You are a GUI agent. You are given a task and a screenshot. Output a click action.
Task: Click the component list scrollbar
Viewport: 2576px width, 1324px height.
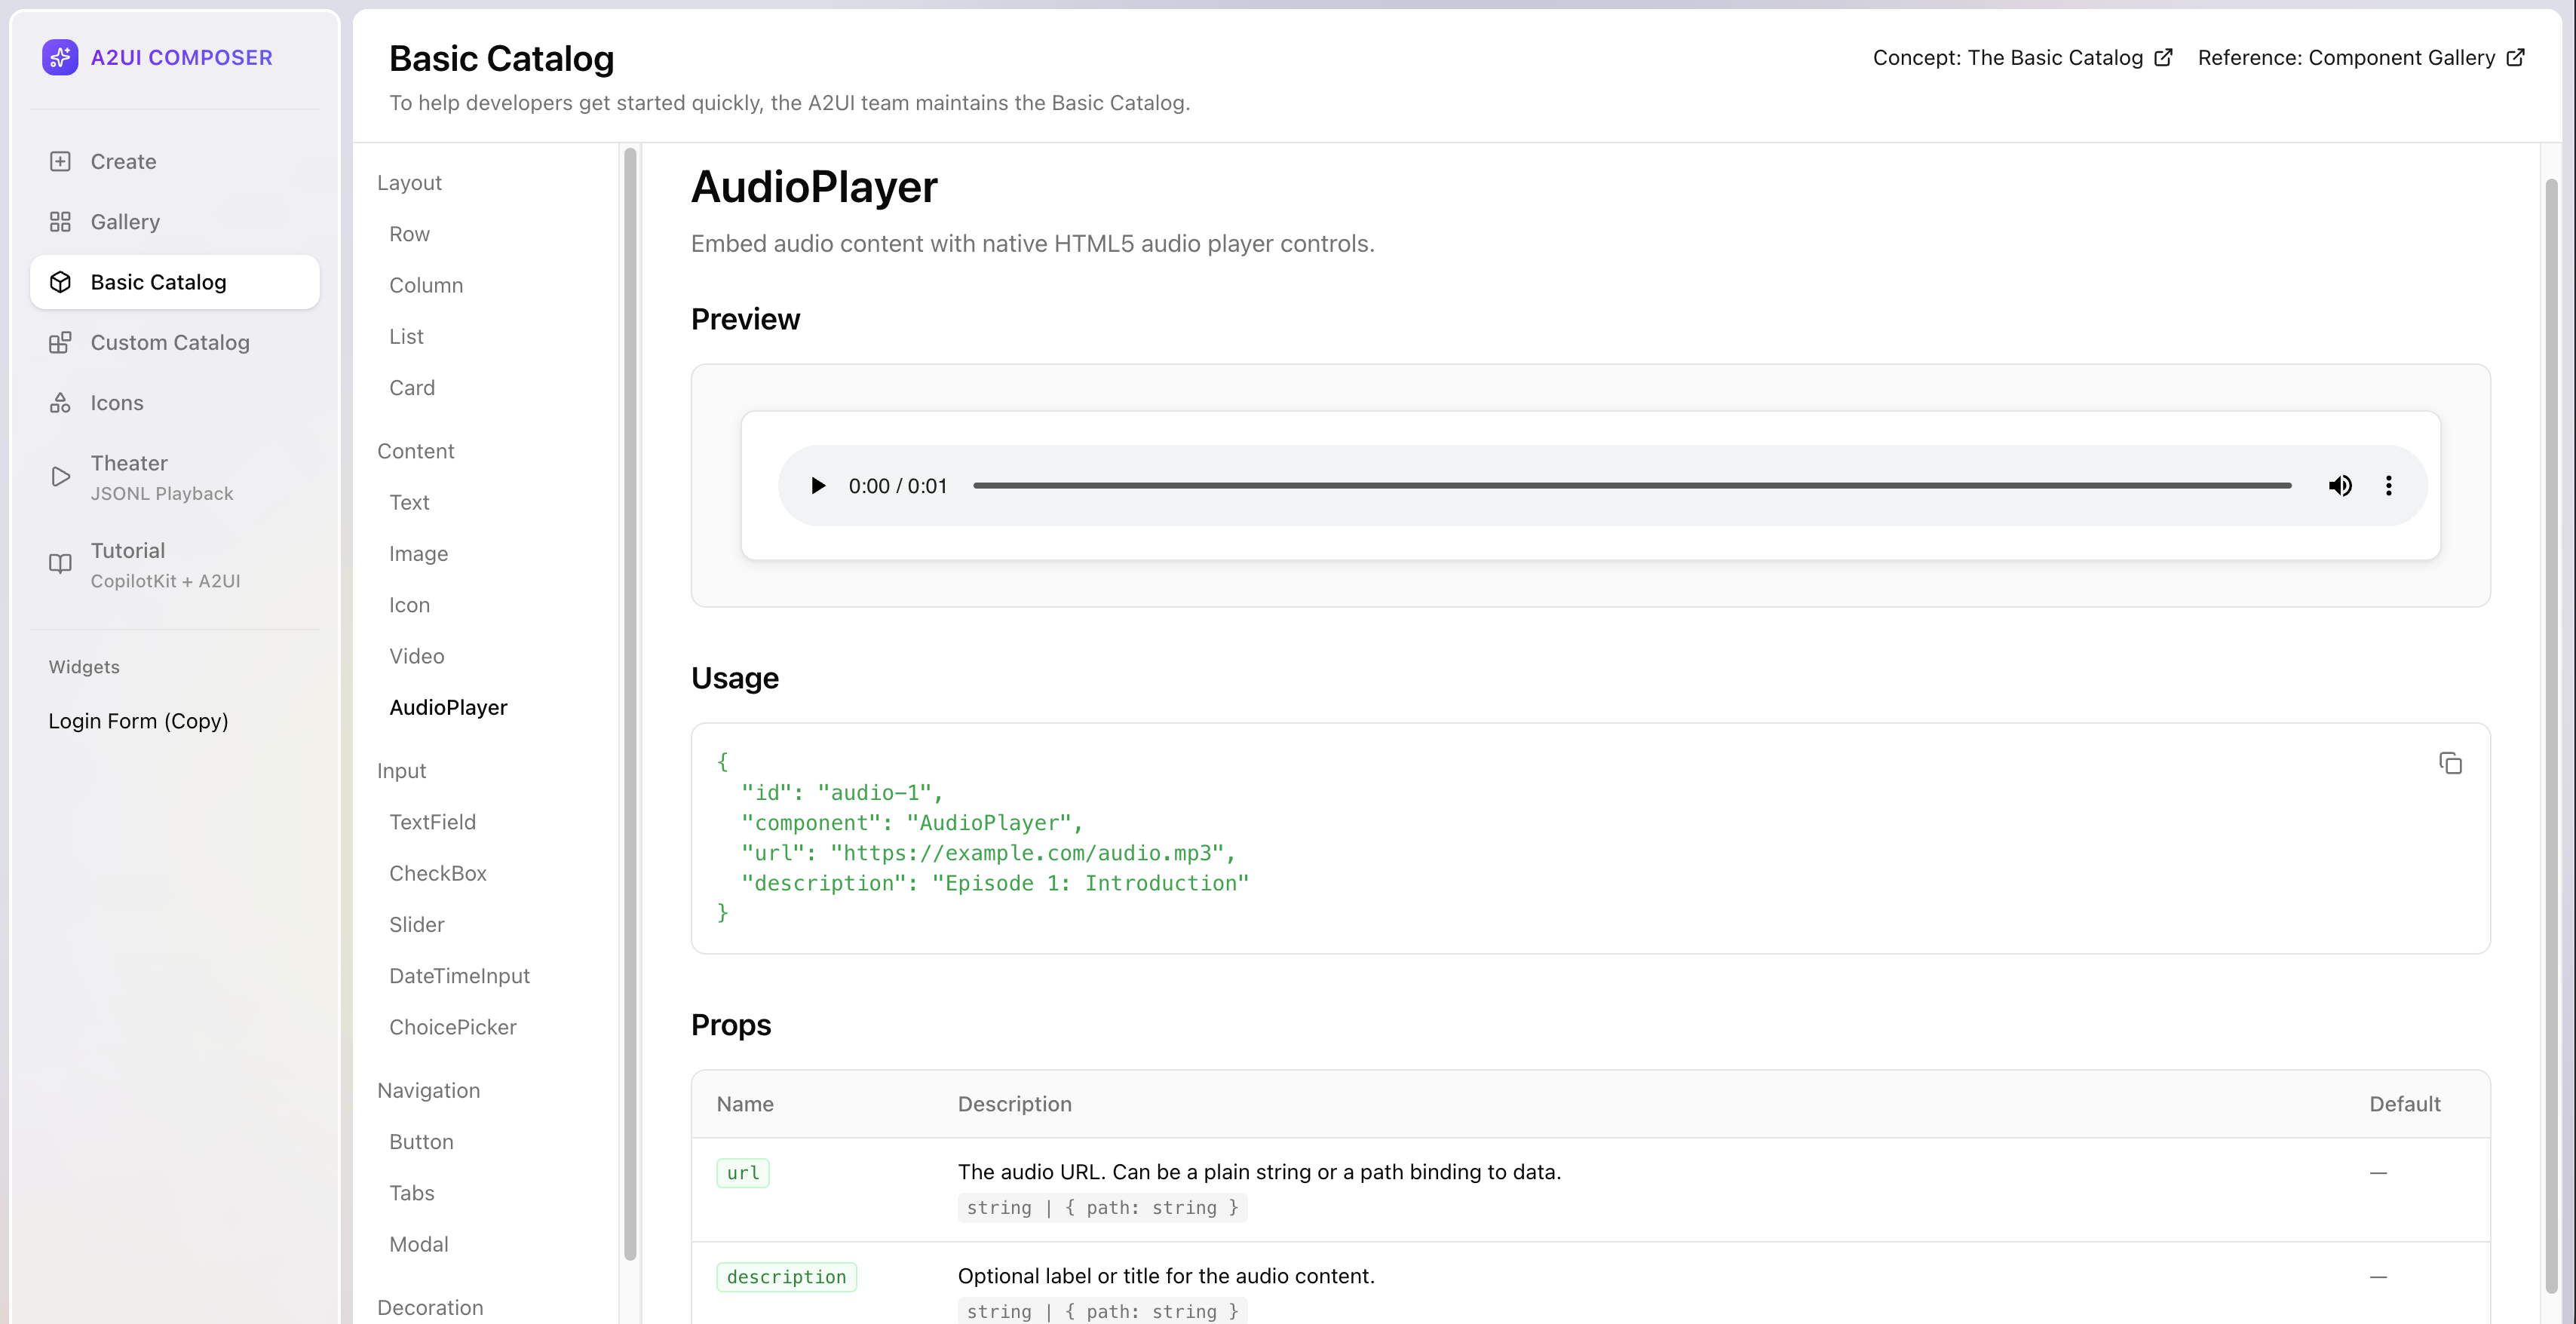point(630,700)
